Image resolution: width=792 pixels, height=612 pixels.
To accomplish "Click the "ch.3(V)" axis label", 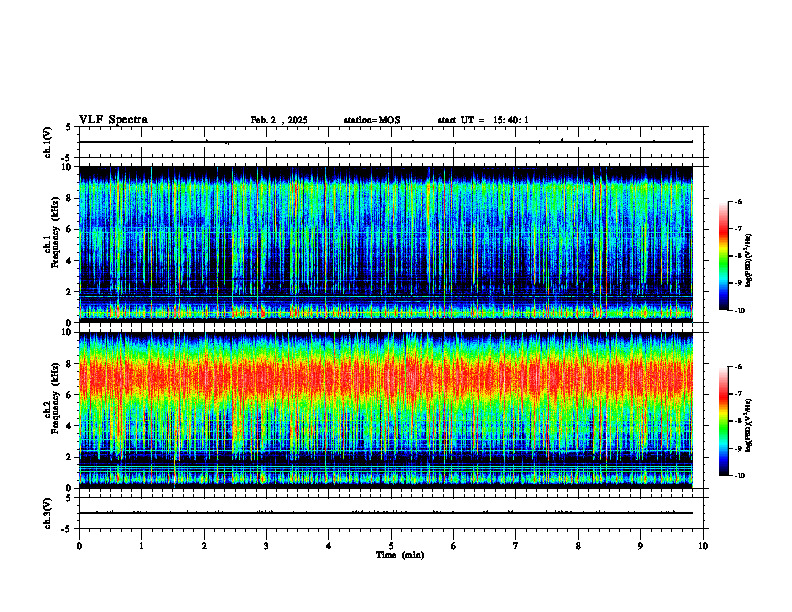I will (48, 513).
